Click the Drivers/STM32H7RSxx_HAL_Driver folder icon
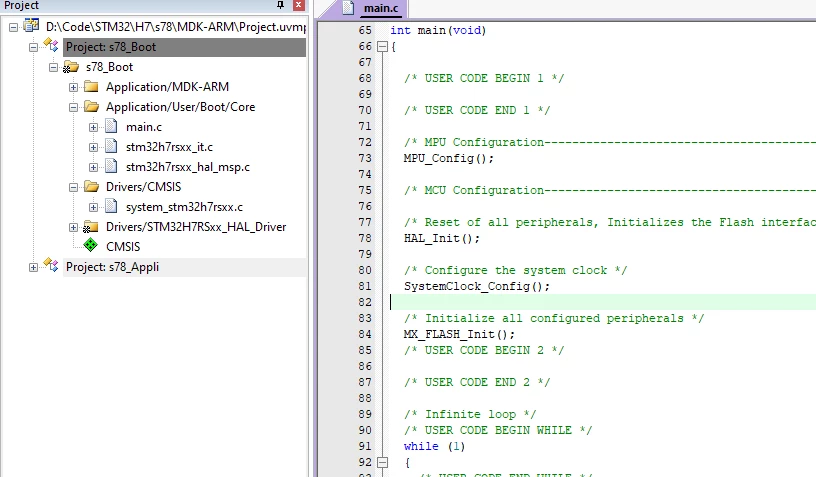 coord(91,227)
